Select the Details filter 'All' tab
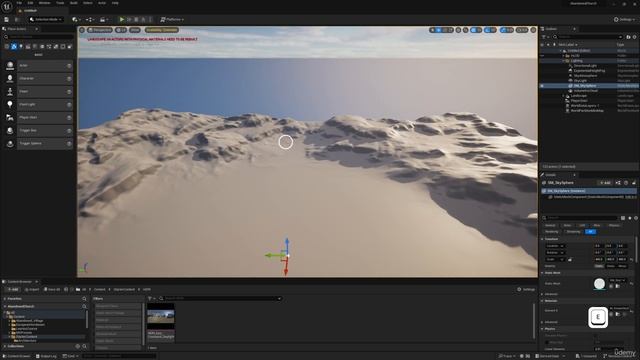This screenshot has width=640, height=360. [590, 231]
